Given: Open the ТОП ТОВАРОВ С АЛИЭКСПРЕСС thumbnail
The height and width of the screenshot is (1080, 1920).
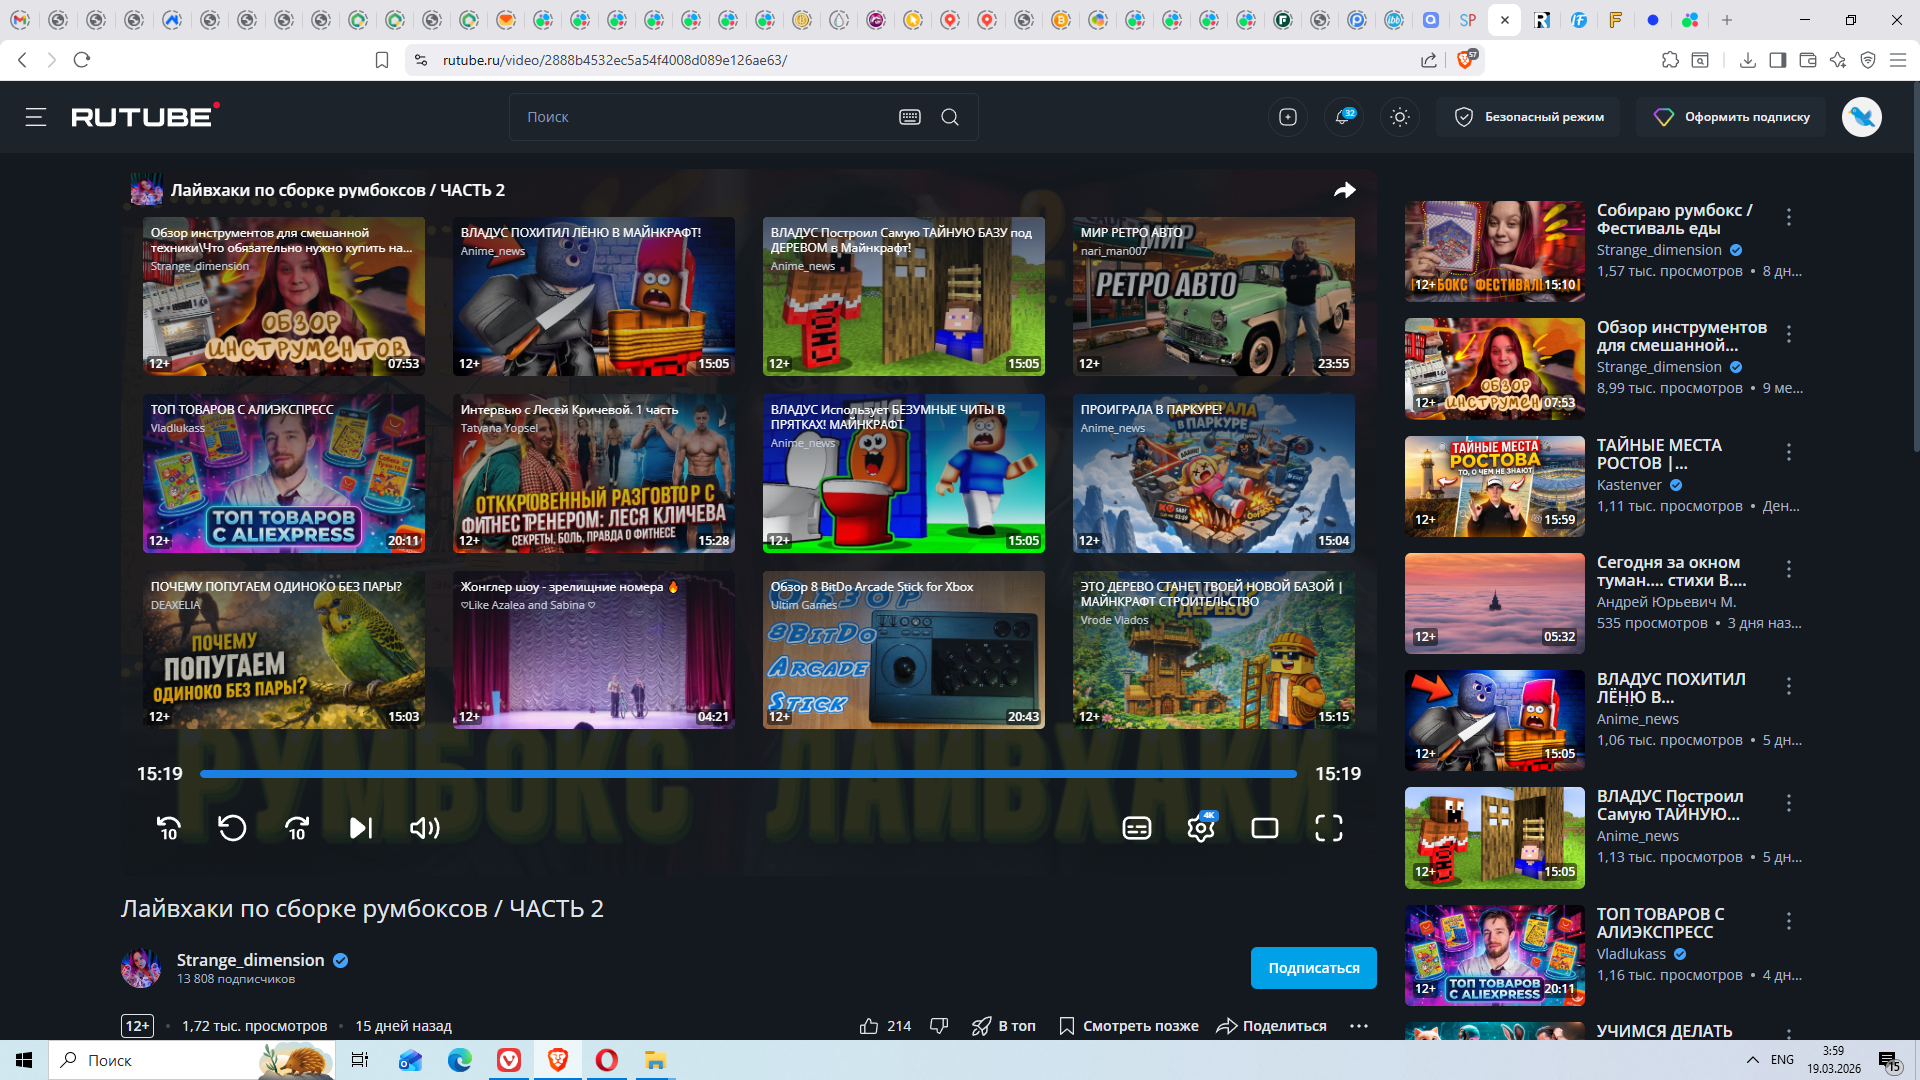Looking at the screenshot, I should tap(283, 473).
